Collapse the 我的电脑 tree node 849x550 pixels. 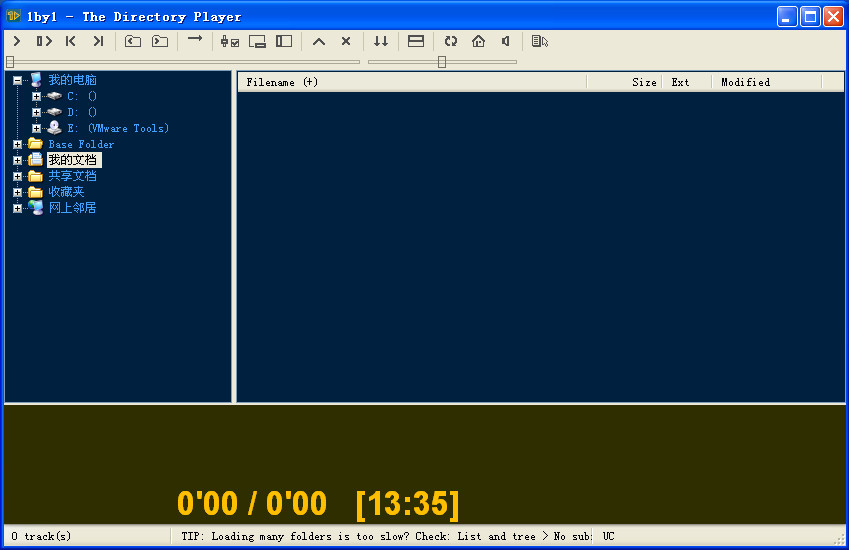(18, 80)
